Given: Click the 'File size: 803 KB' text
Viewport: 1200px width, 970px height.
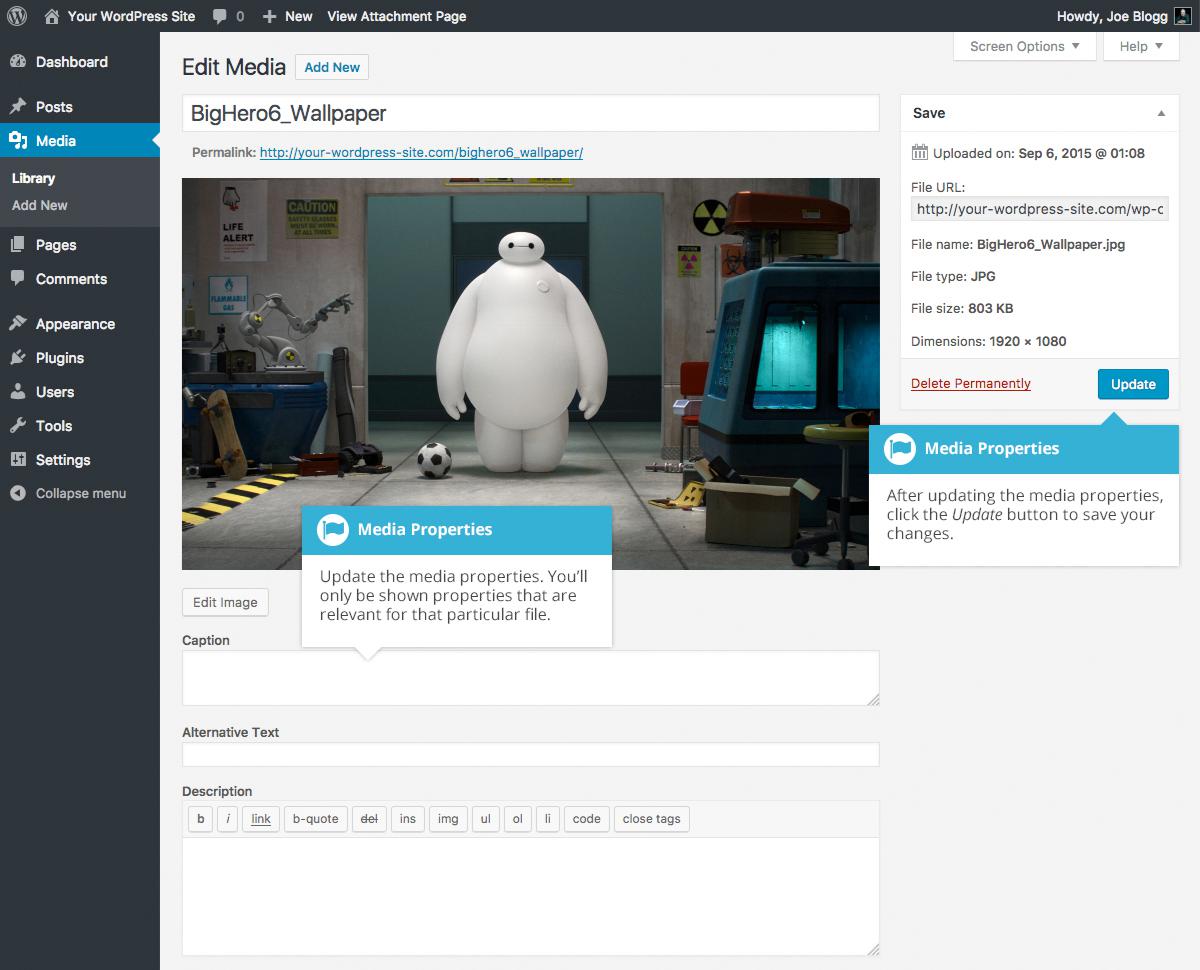Looking at the screenshot, I should point(962,309).
